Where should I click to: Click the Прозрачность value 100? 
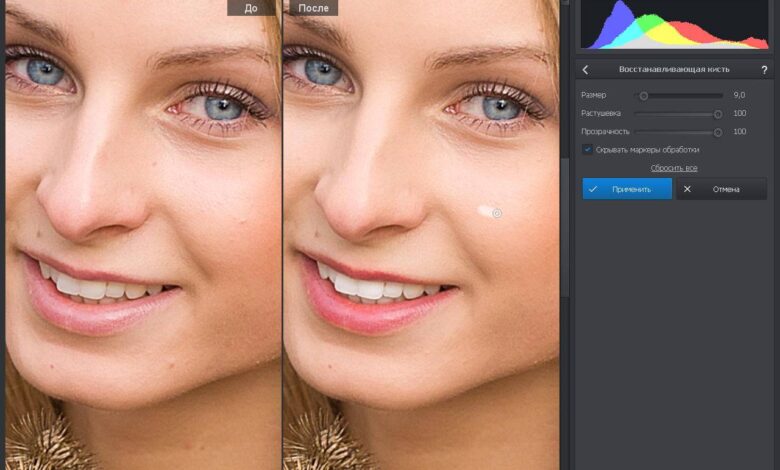click(739, 131)
